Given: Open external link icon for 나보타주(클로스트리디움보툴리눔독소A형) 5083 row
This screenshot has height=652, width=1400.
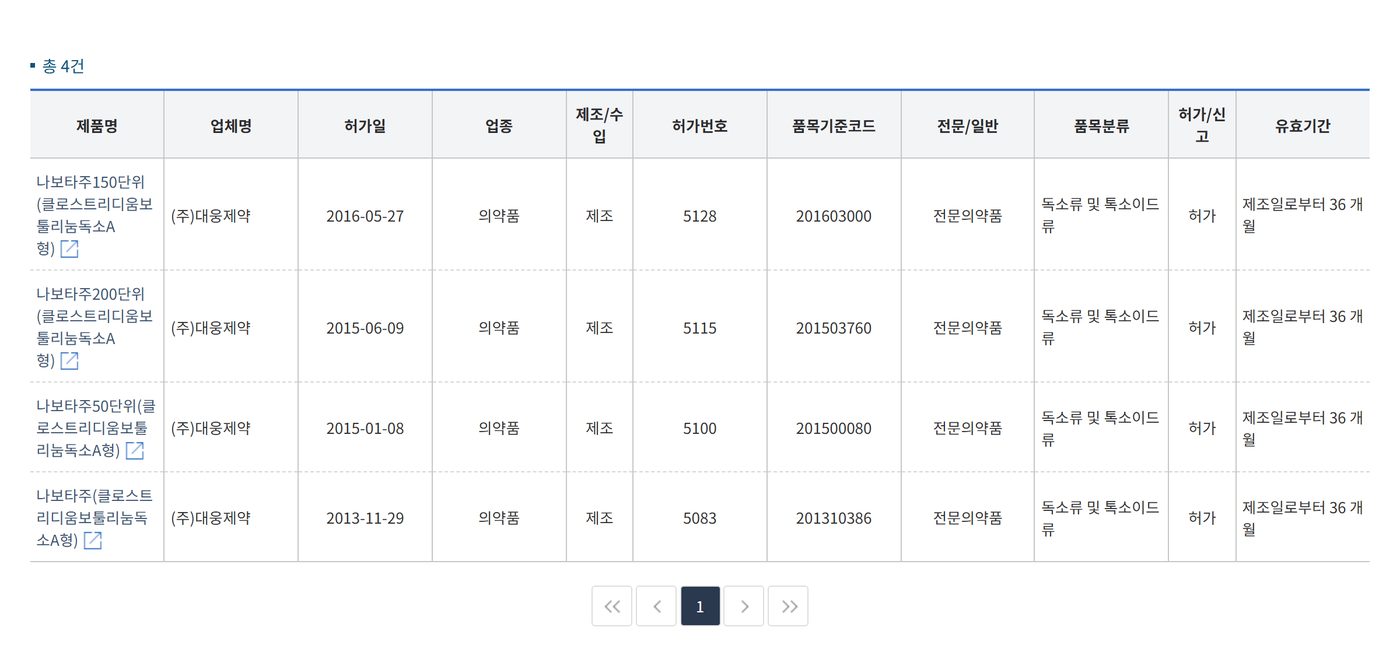Looking at the screenshot, I should click(92, 541).
